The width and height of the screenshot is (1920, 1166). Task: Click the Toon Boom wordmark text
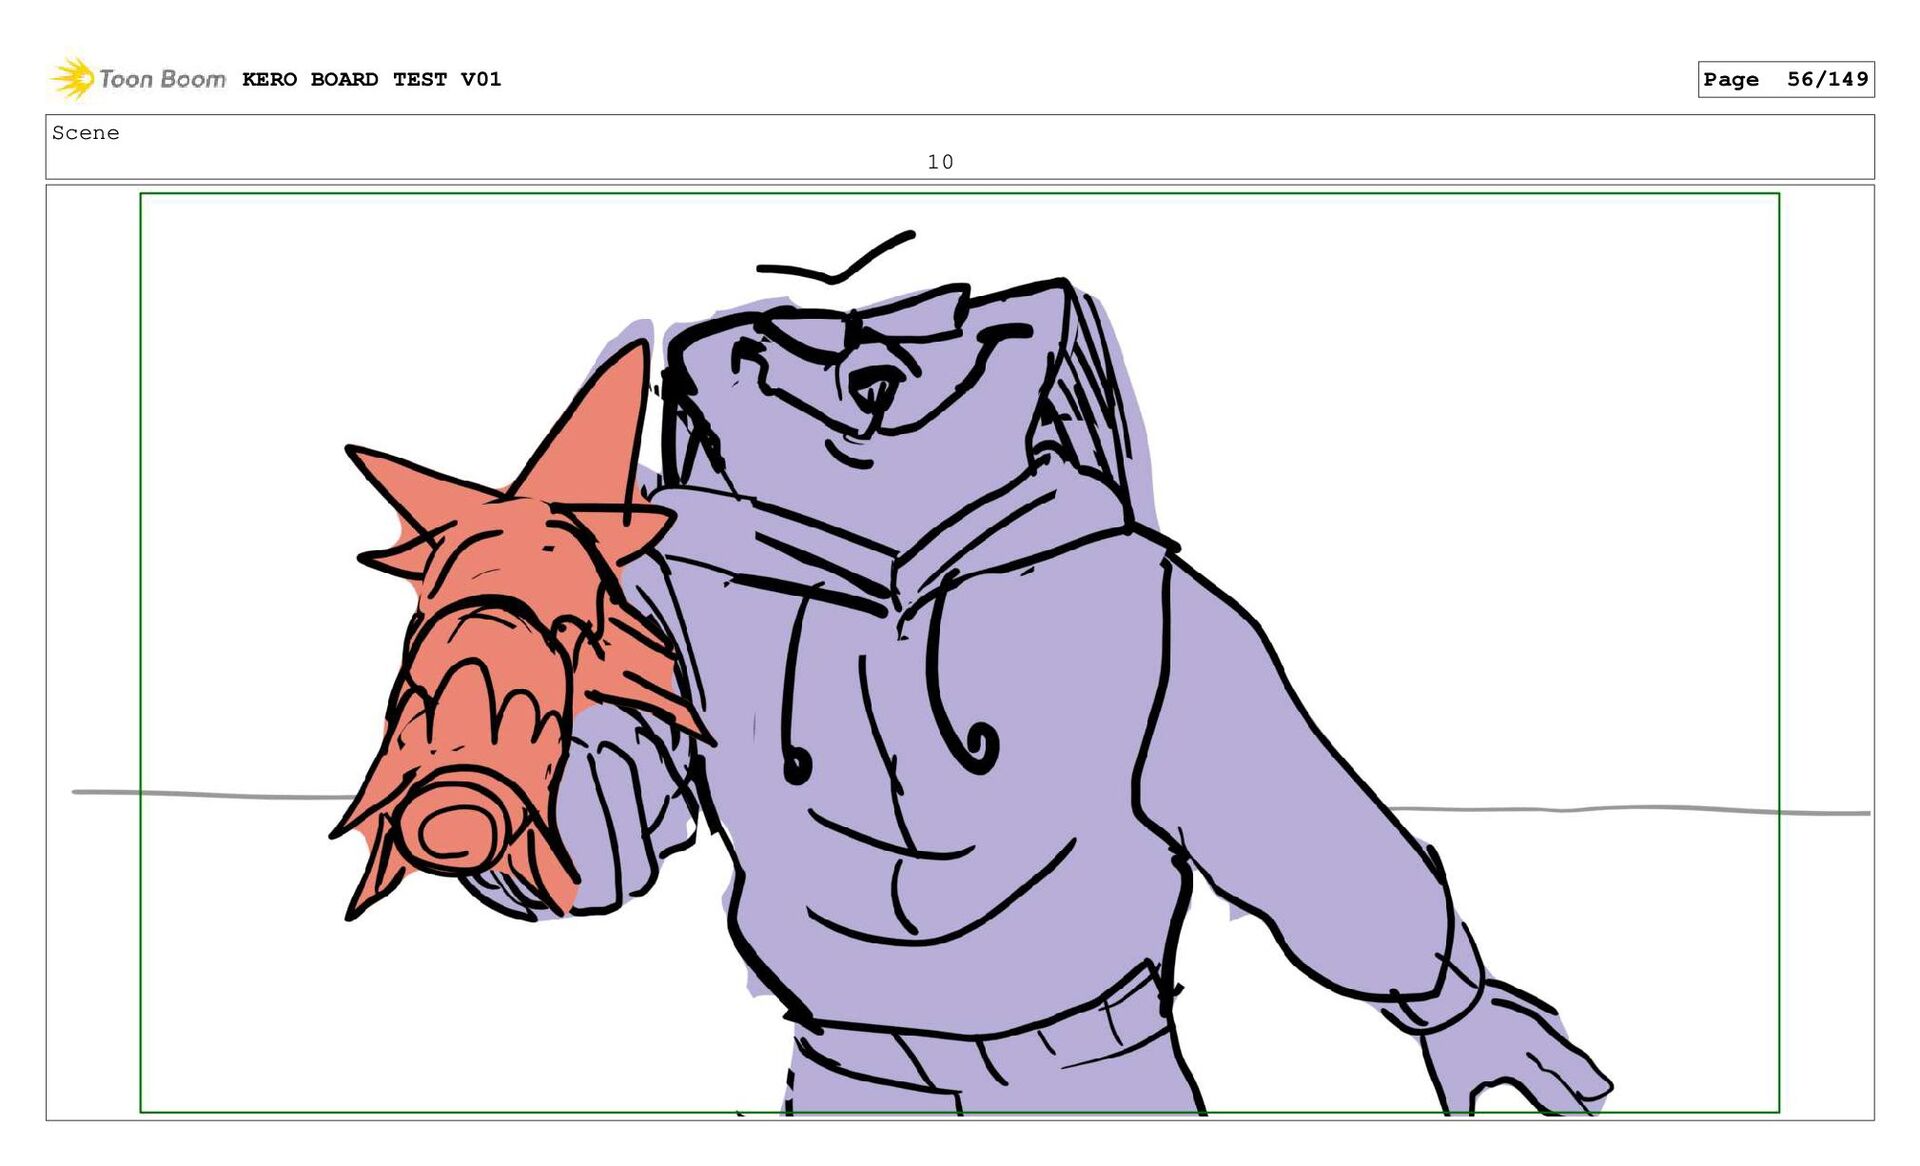[x=162, y=79]
